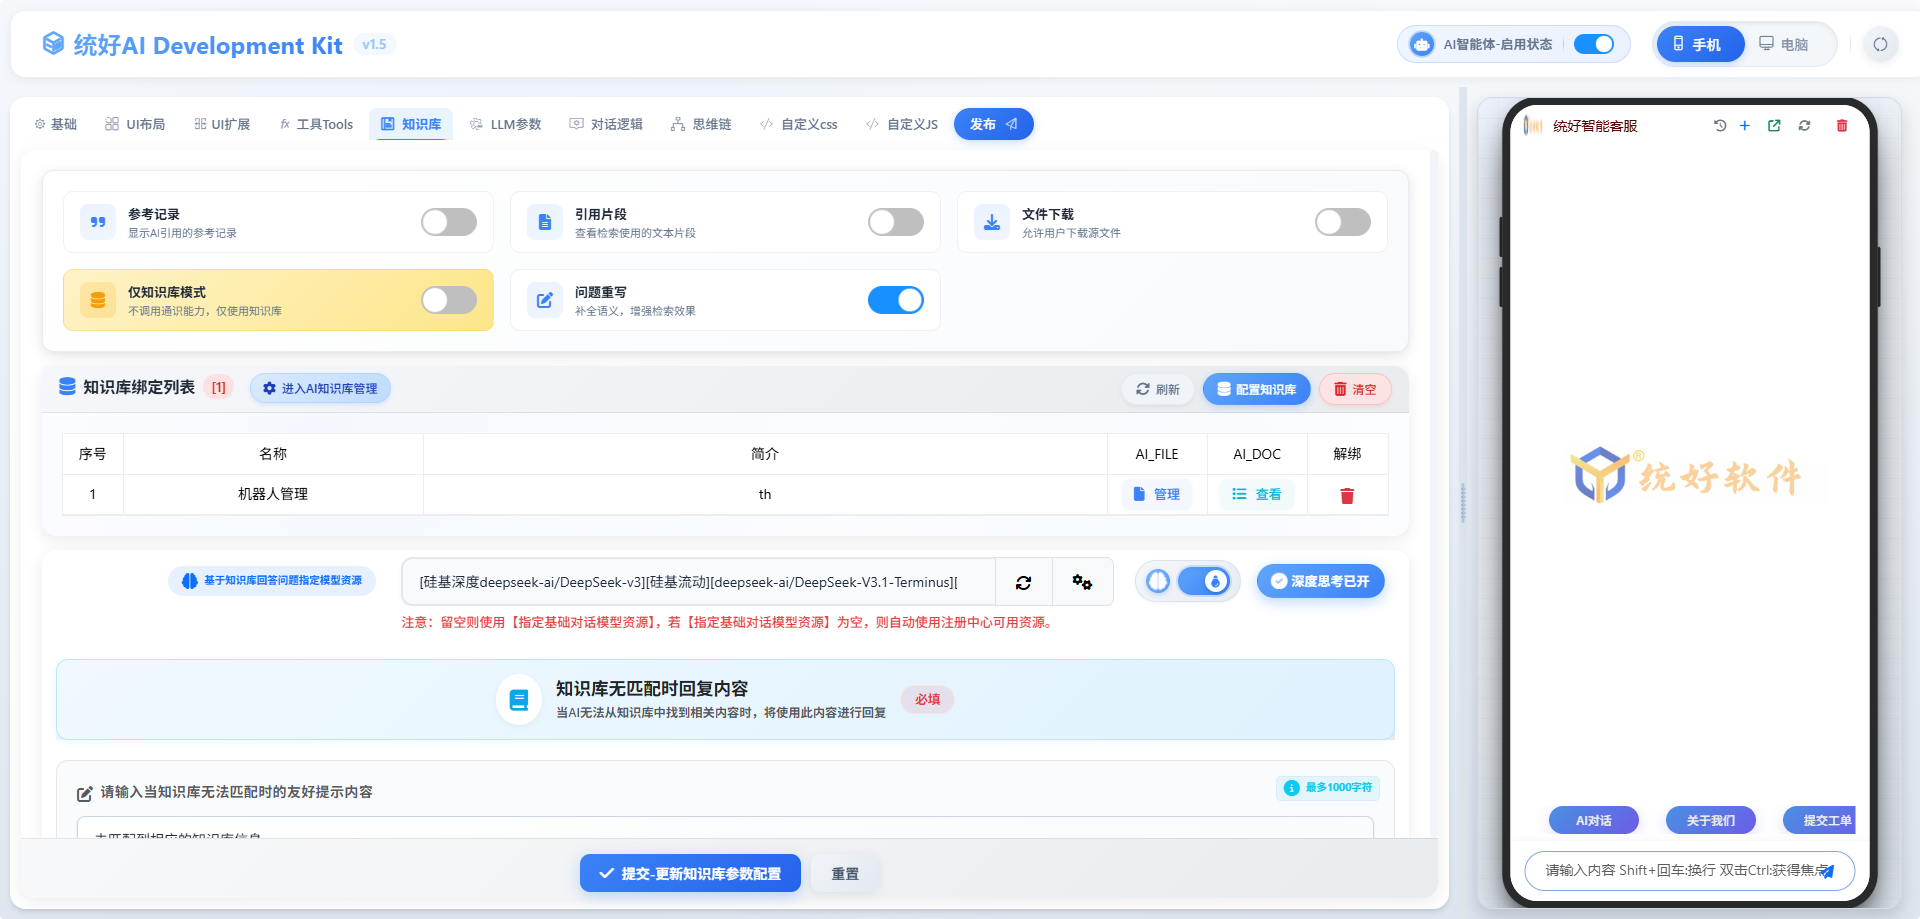Click 进入AI知识库管理 button

pyautogui.click(x=320, y=388)
